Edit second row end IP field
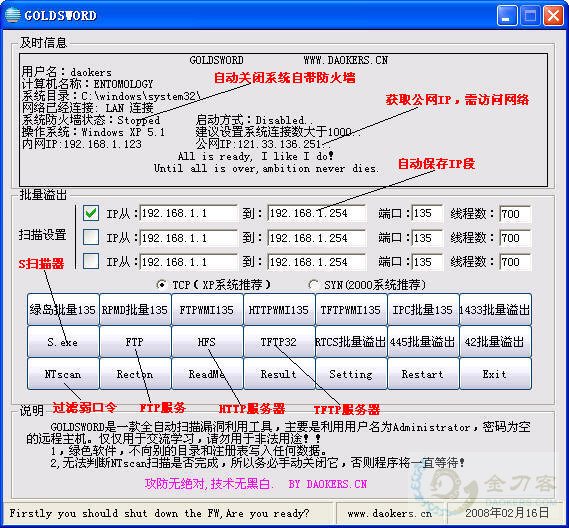 click(316, 238)
